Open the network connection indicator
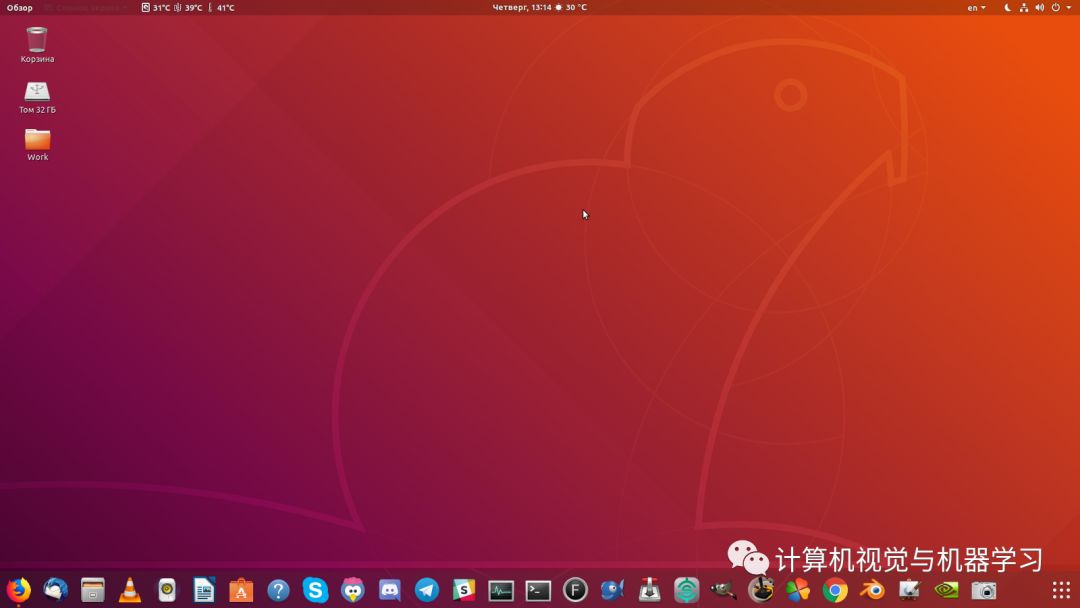 pyautogui.click(x=1024, y=8)
